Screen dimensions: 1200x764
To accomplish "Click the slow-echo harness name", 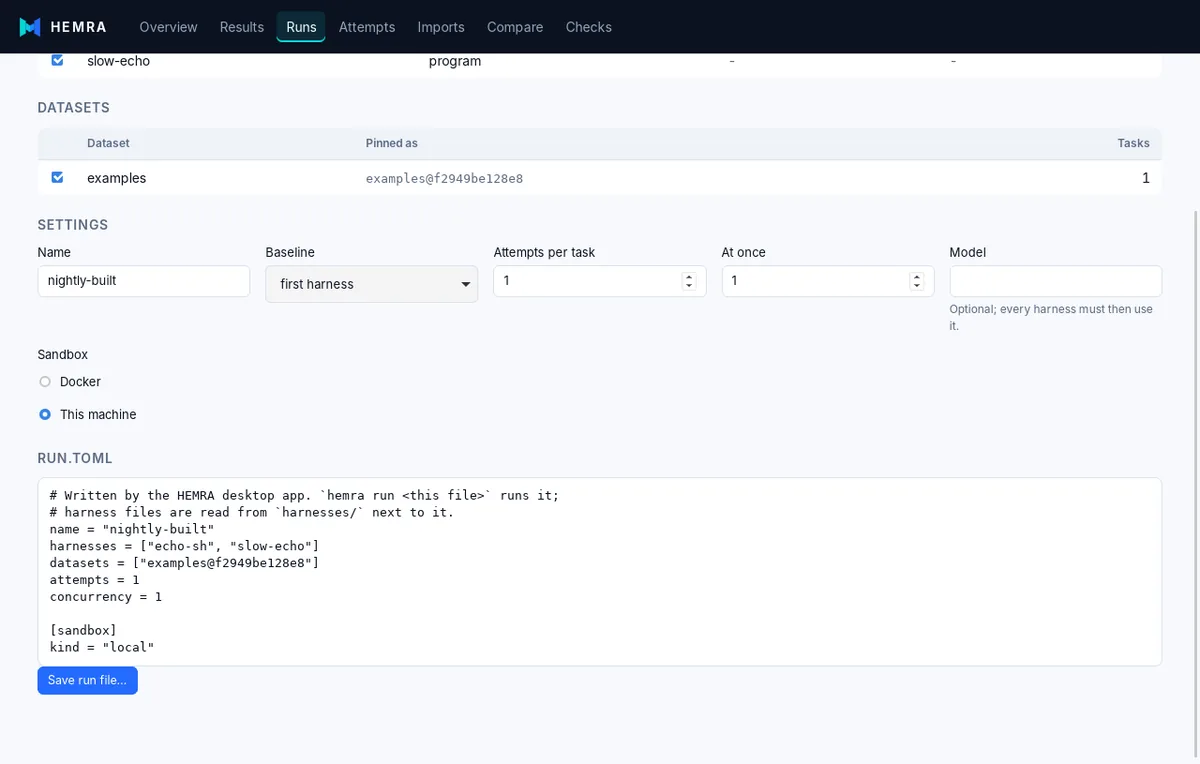I will (x=119, y=61).
